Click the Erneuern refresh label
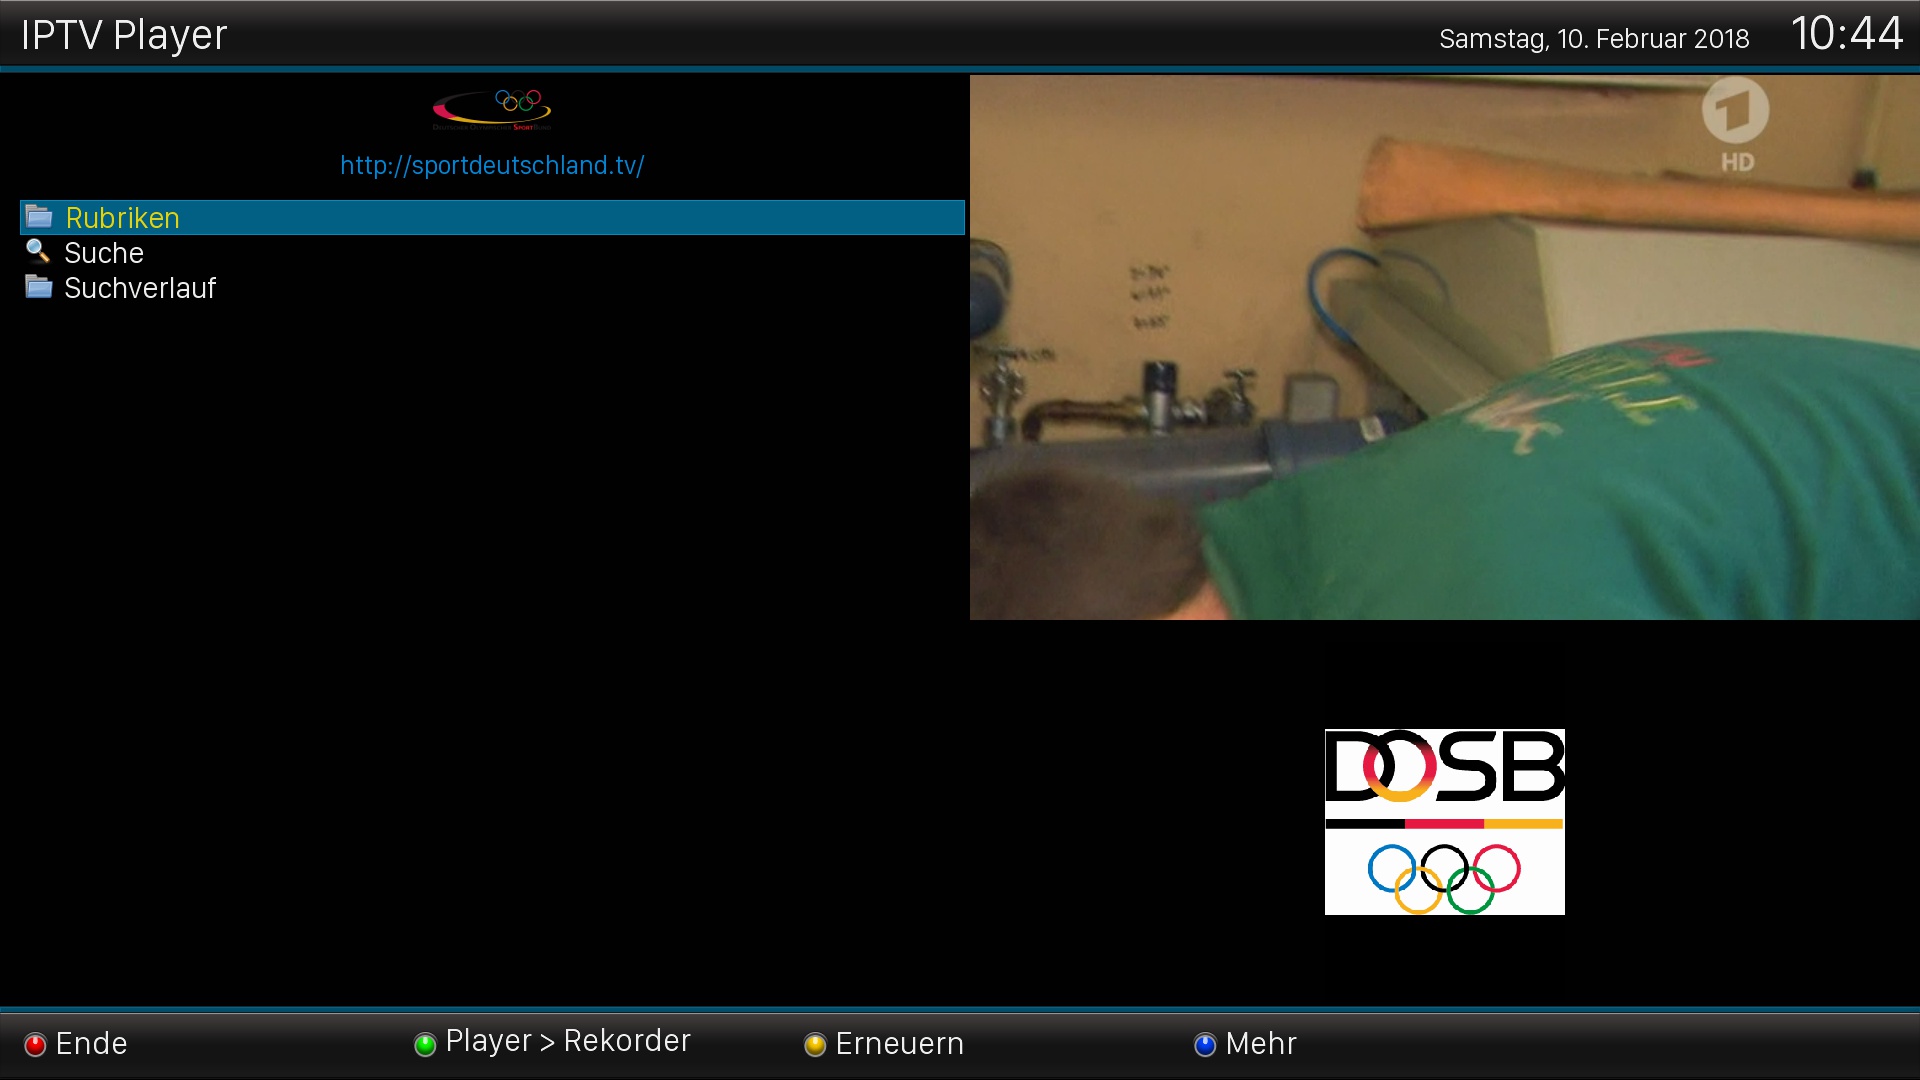 [899, 1043]
